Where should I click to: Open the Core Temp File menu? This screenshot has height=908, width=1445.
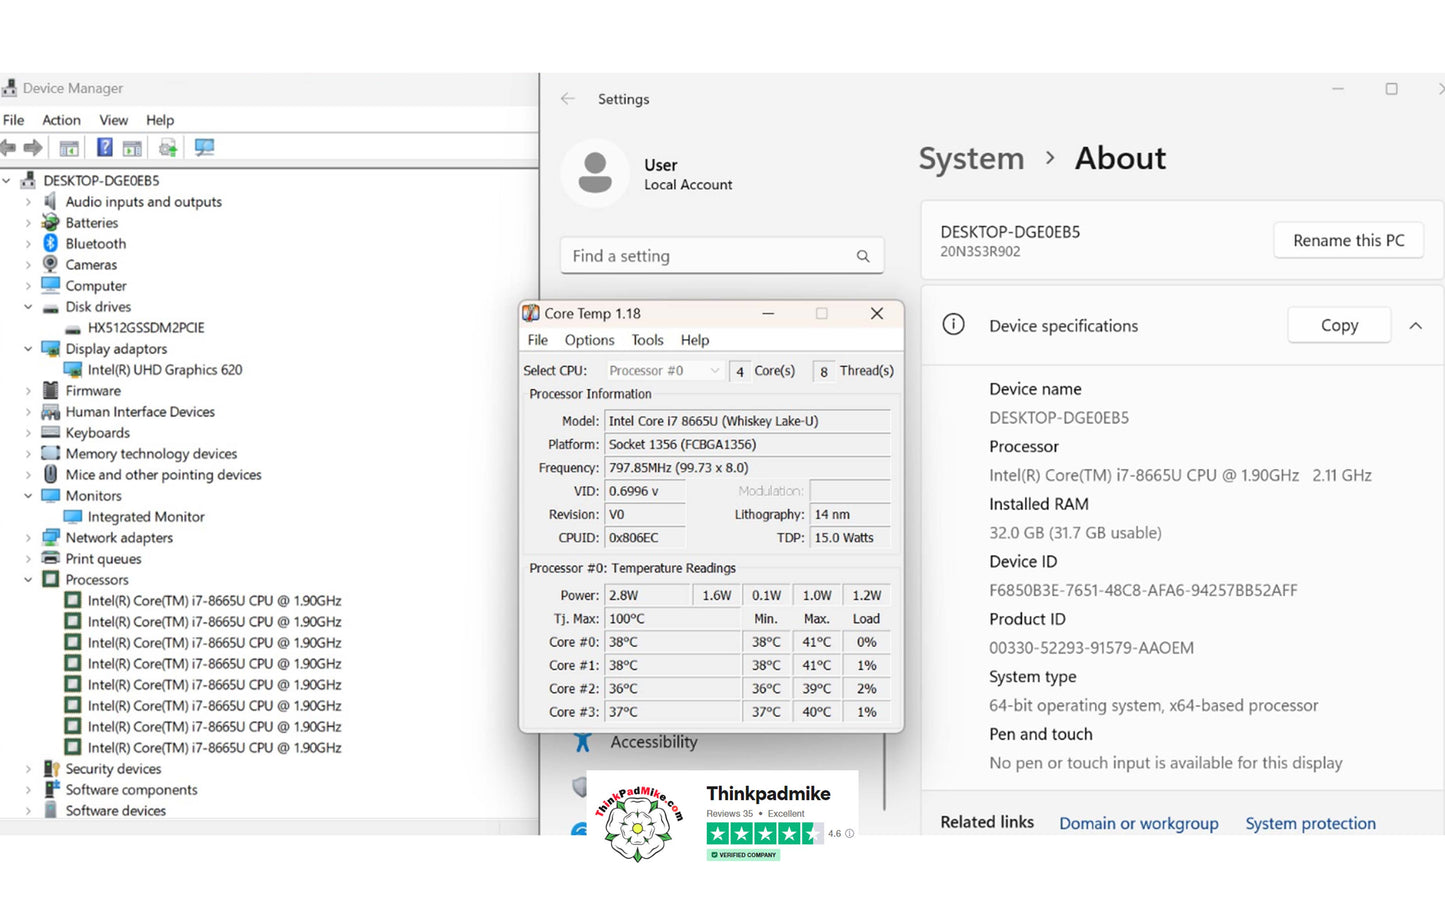537,340
